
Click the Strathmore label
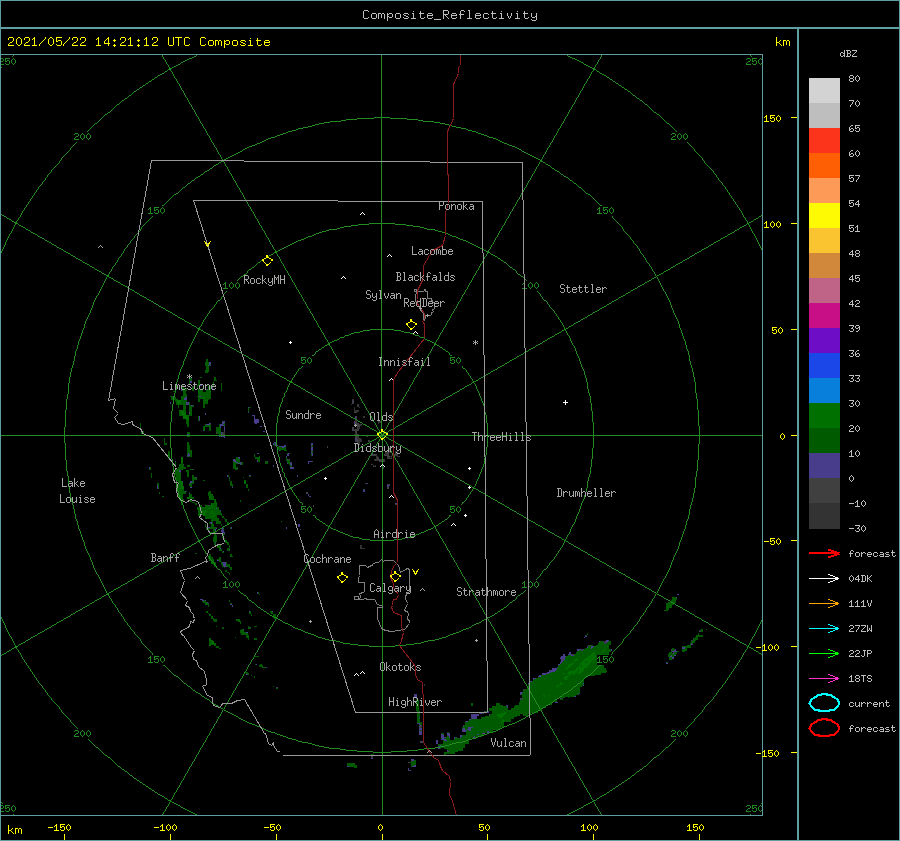(486, 592)
